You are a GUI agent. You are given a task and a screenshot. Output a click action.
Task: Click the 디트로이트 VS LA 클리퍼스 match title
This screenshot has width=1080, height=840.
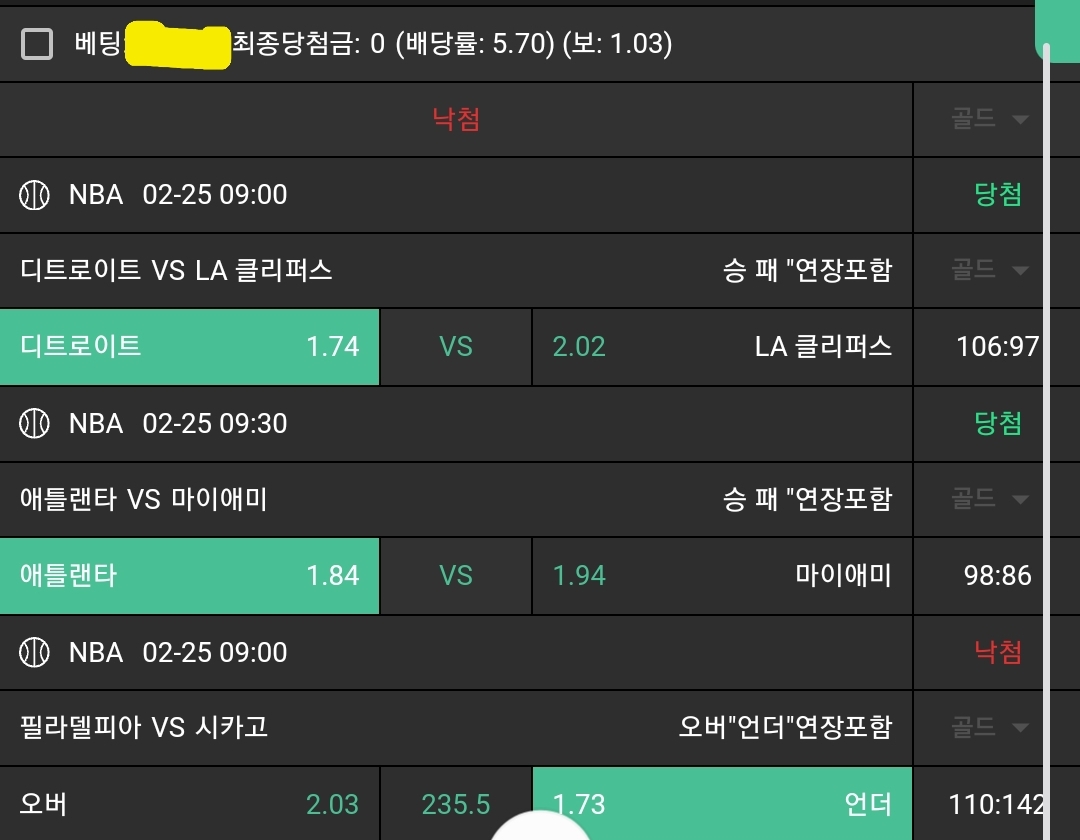[176, 270]
